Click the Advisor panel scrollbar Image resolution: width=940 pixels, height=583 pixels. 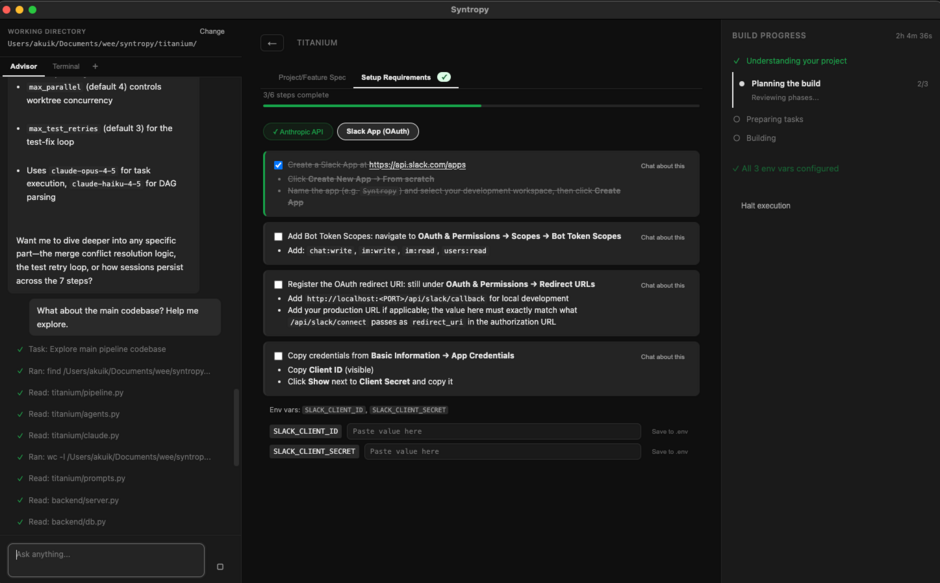point(236,427)
